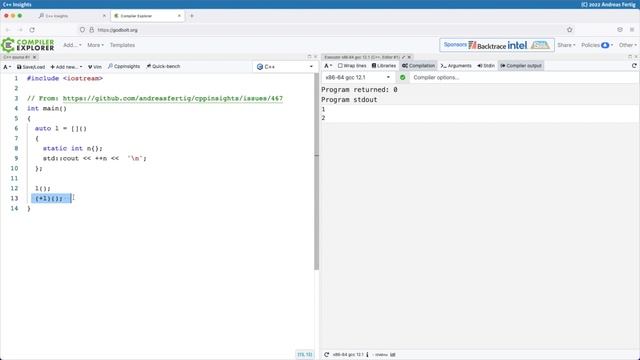Maximize the executor pane
Image resolution: width=640 pixels, height=360 pixels.
pos(630,57)
